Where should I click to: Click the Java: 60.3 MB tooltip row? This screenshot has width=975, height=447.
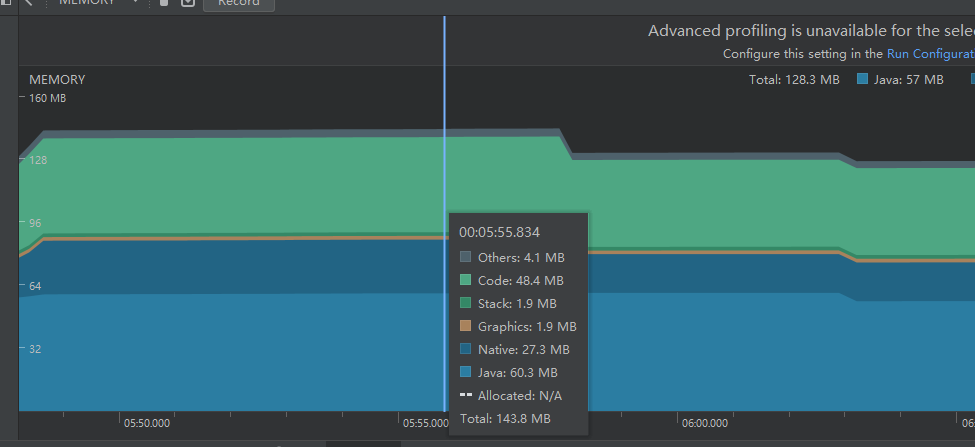pos(509,372)
